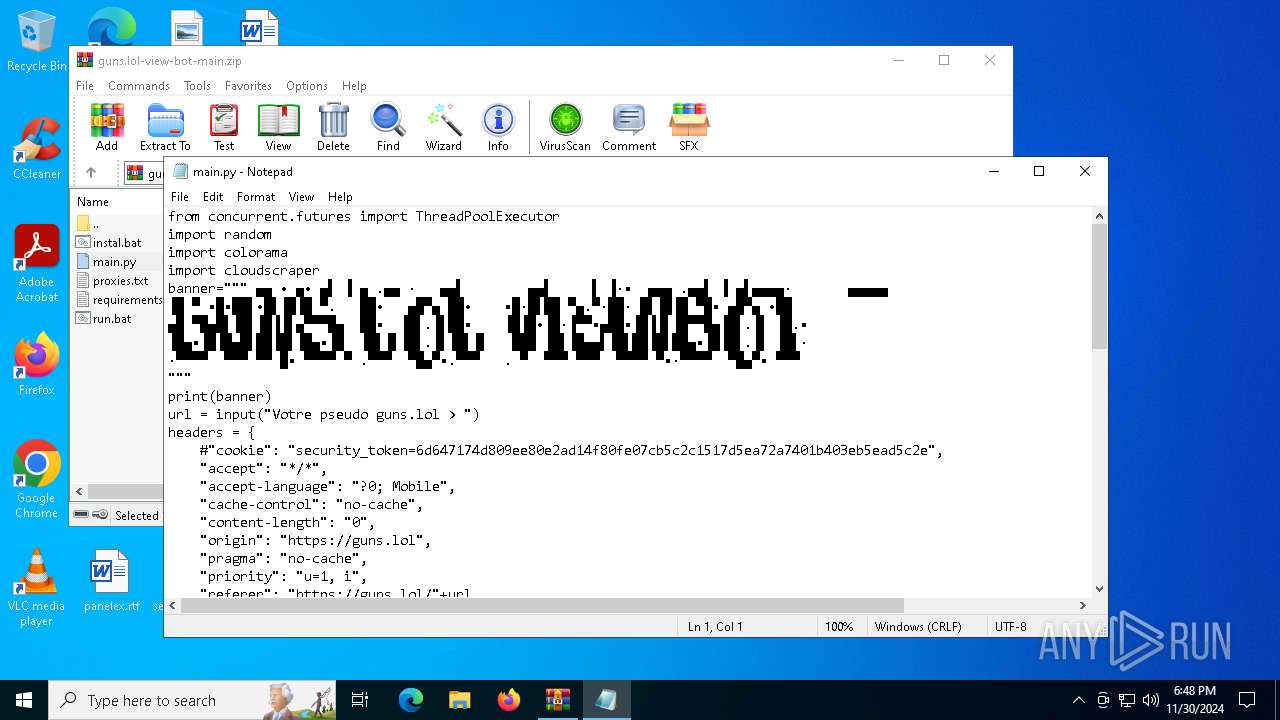This screenshot has height=720, width=1280.
Task: Open Google Chrome desktop shortcut
Action: coord(37,480)
